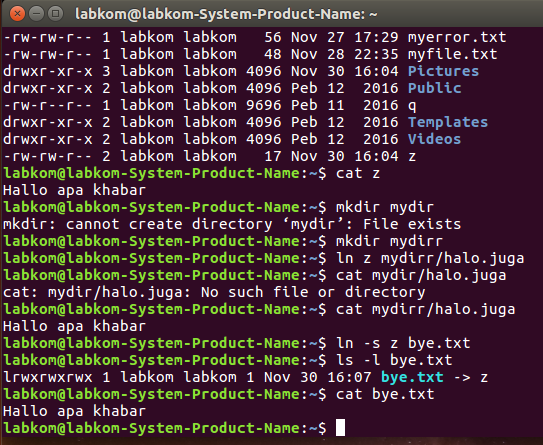Click the myerror.txt file name
This screenshot has height=445, width=543.
pyautogui.click(x=457, y=37)
